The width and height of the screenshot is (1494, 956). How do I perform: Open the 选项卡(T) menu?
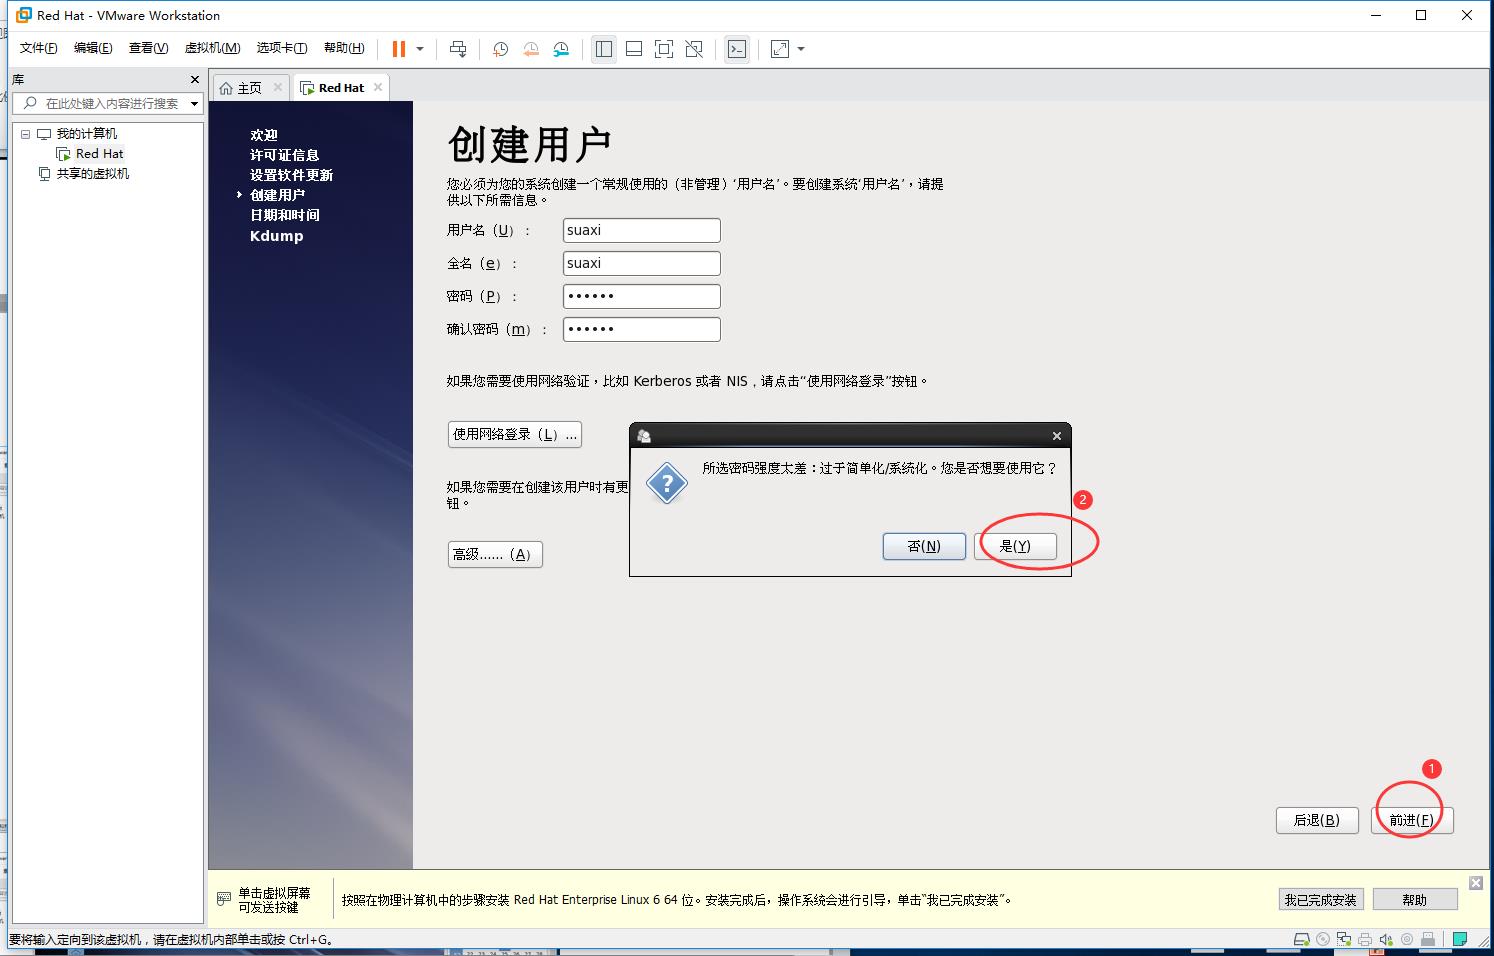click(x=282, y=48)
